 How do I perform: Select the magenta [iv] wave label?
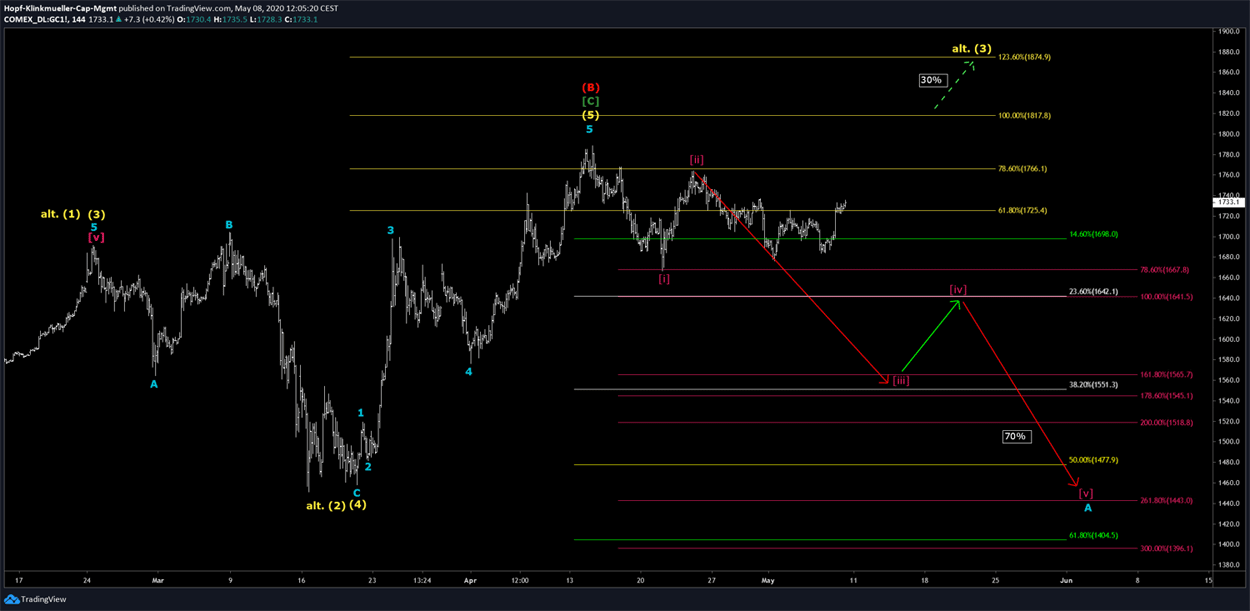click(x=958, y=290)
